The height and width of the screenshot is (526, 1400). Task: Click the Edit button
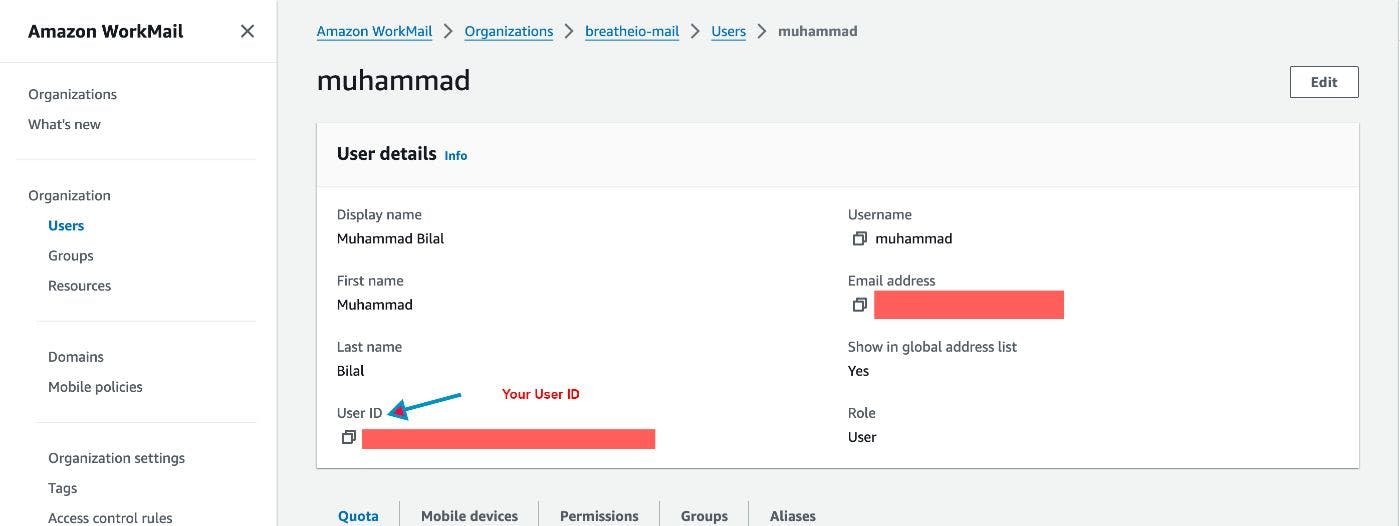(1323, 82)
